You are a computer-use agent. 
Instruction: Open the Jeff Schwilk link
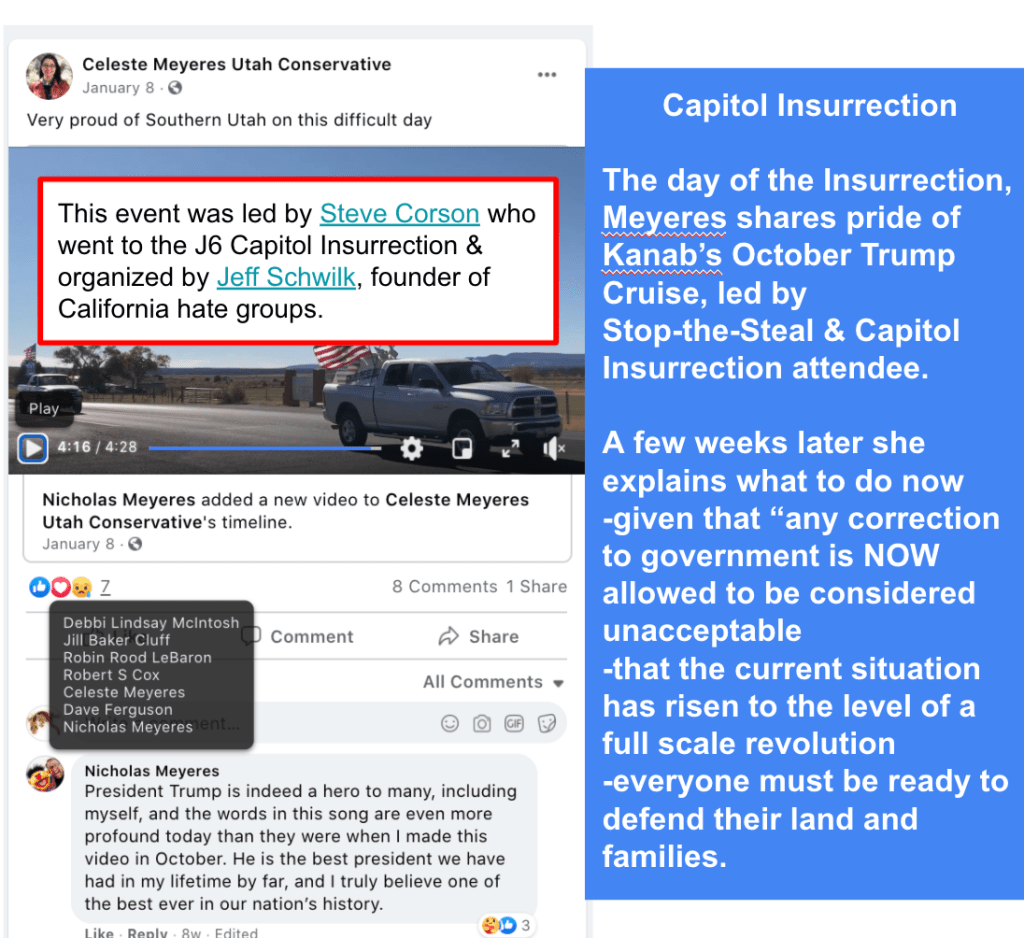pyautogui.click(x=286, y=277)
